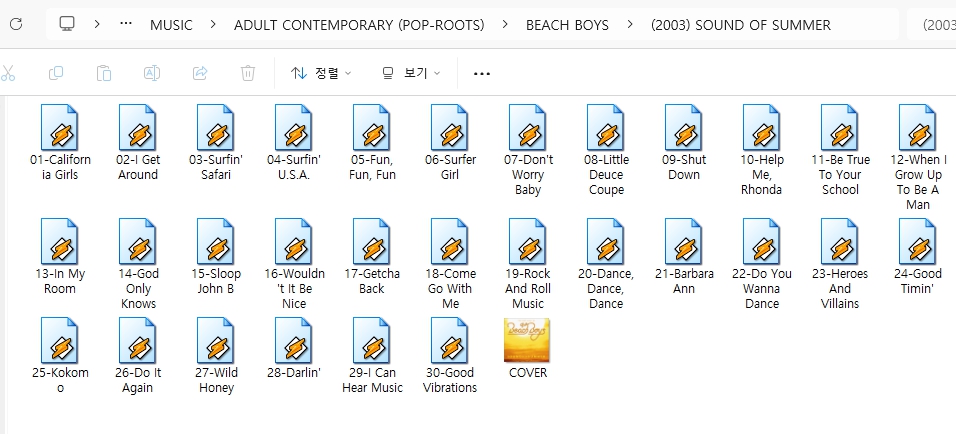Select the 26-Do It Again file

pyautogui.click(x=138, y=355)
